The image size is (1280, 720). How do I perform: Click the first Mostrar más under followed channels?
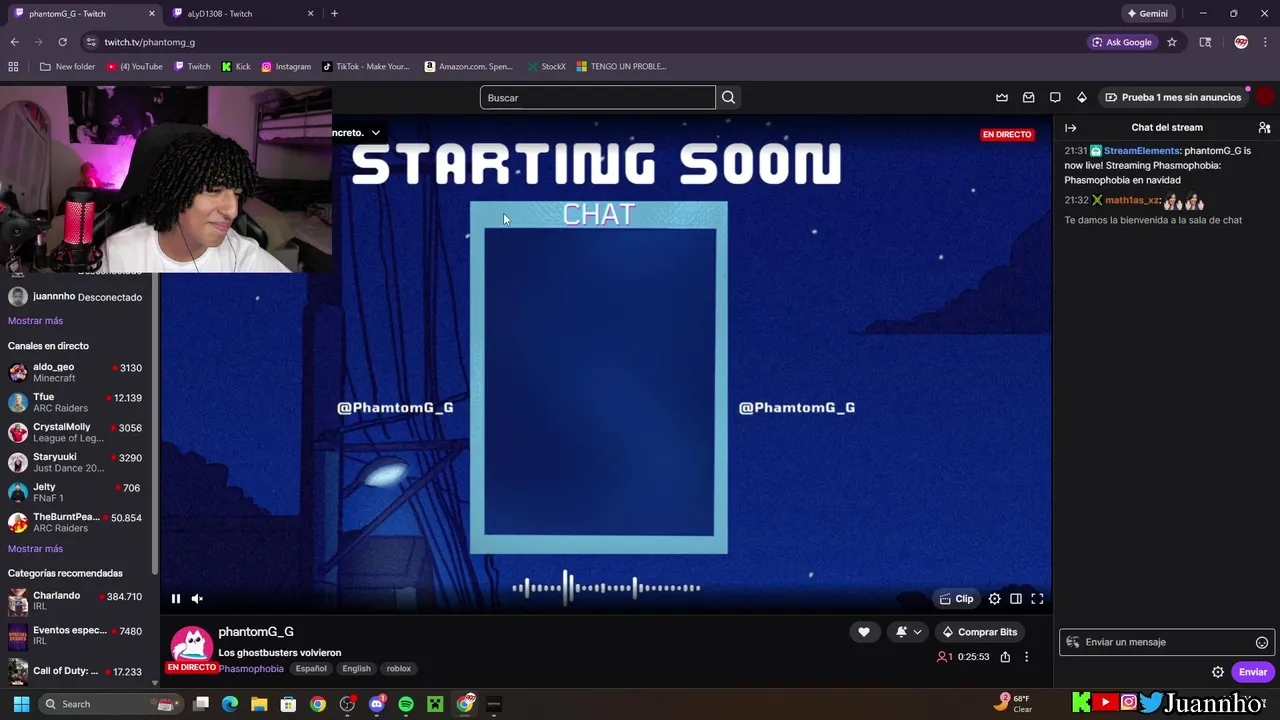(x=35, y=321)
